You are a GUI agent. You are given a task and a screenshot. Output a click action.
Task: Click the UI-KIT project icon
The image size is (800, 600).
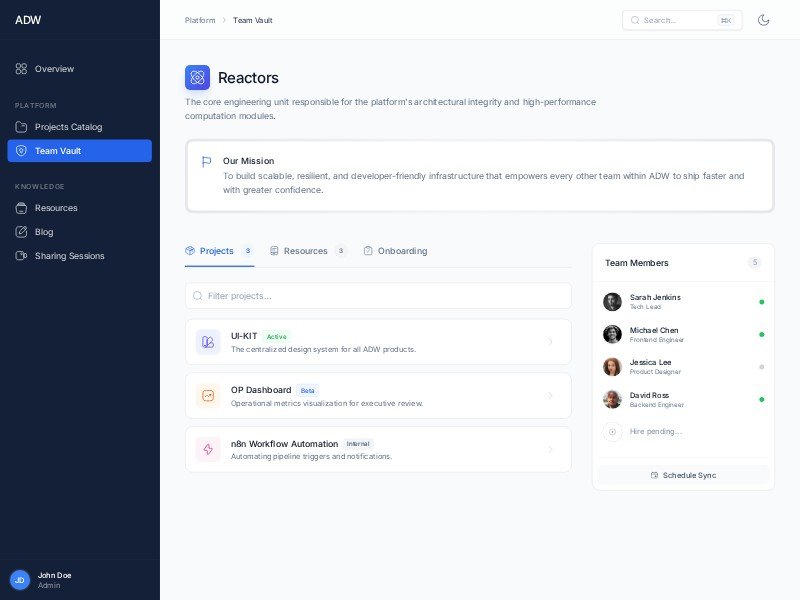[x=208, y=342]
